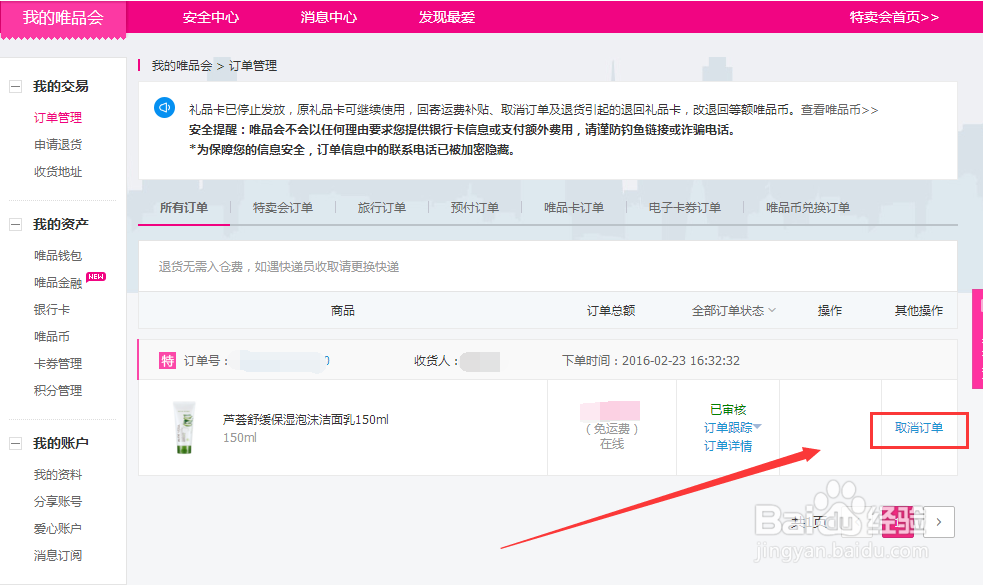Image resolution: width=983 pixels, height=585 pixels.
Task: Click 查看唯品币>> link in notice
Action: point(839,110)
